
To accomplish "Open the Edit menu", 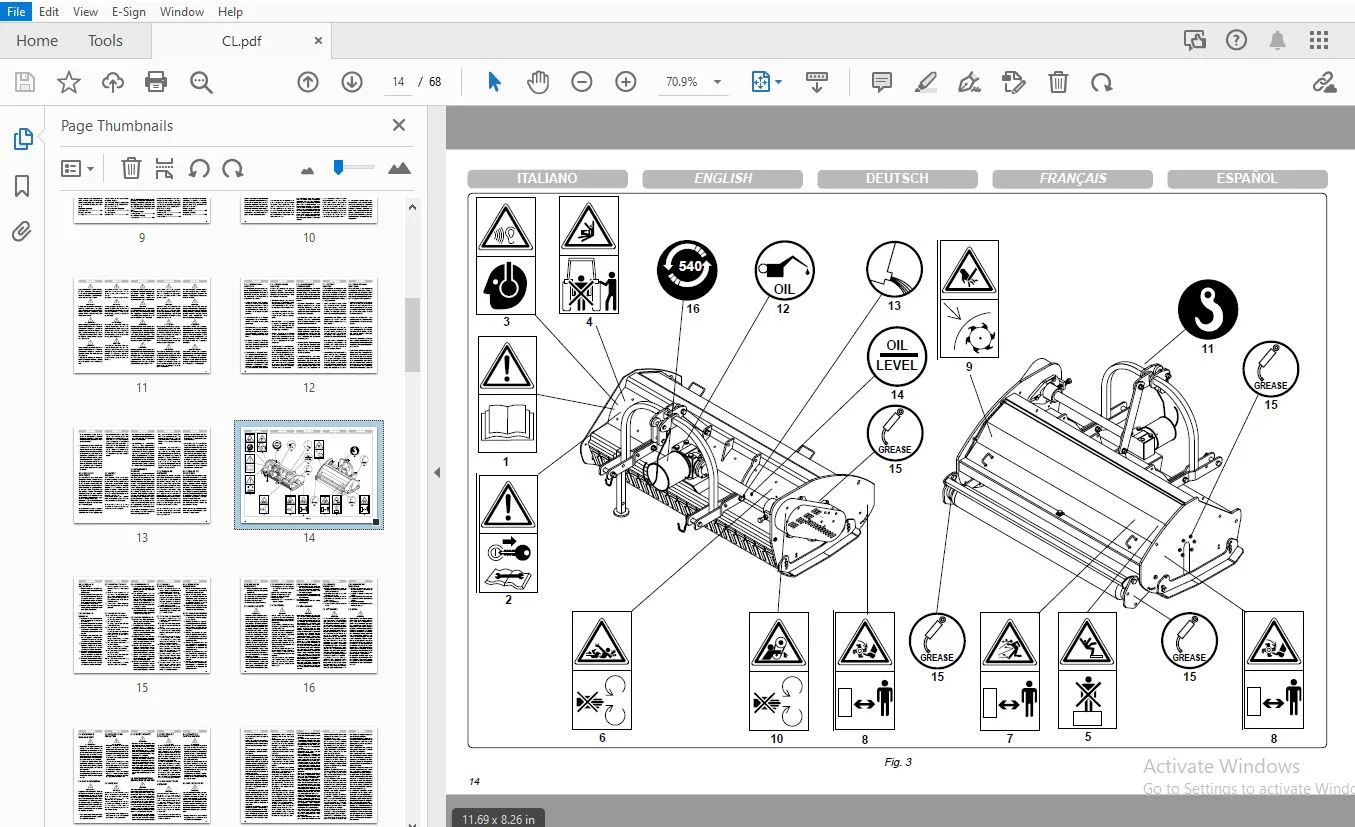I will click(x=49, y=12).
